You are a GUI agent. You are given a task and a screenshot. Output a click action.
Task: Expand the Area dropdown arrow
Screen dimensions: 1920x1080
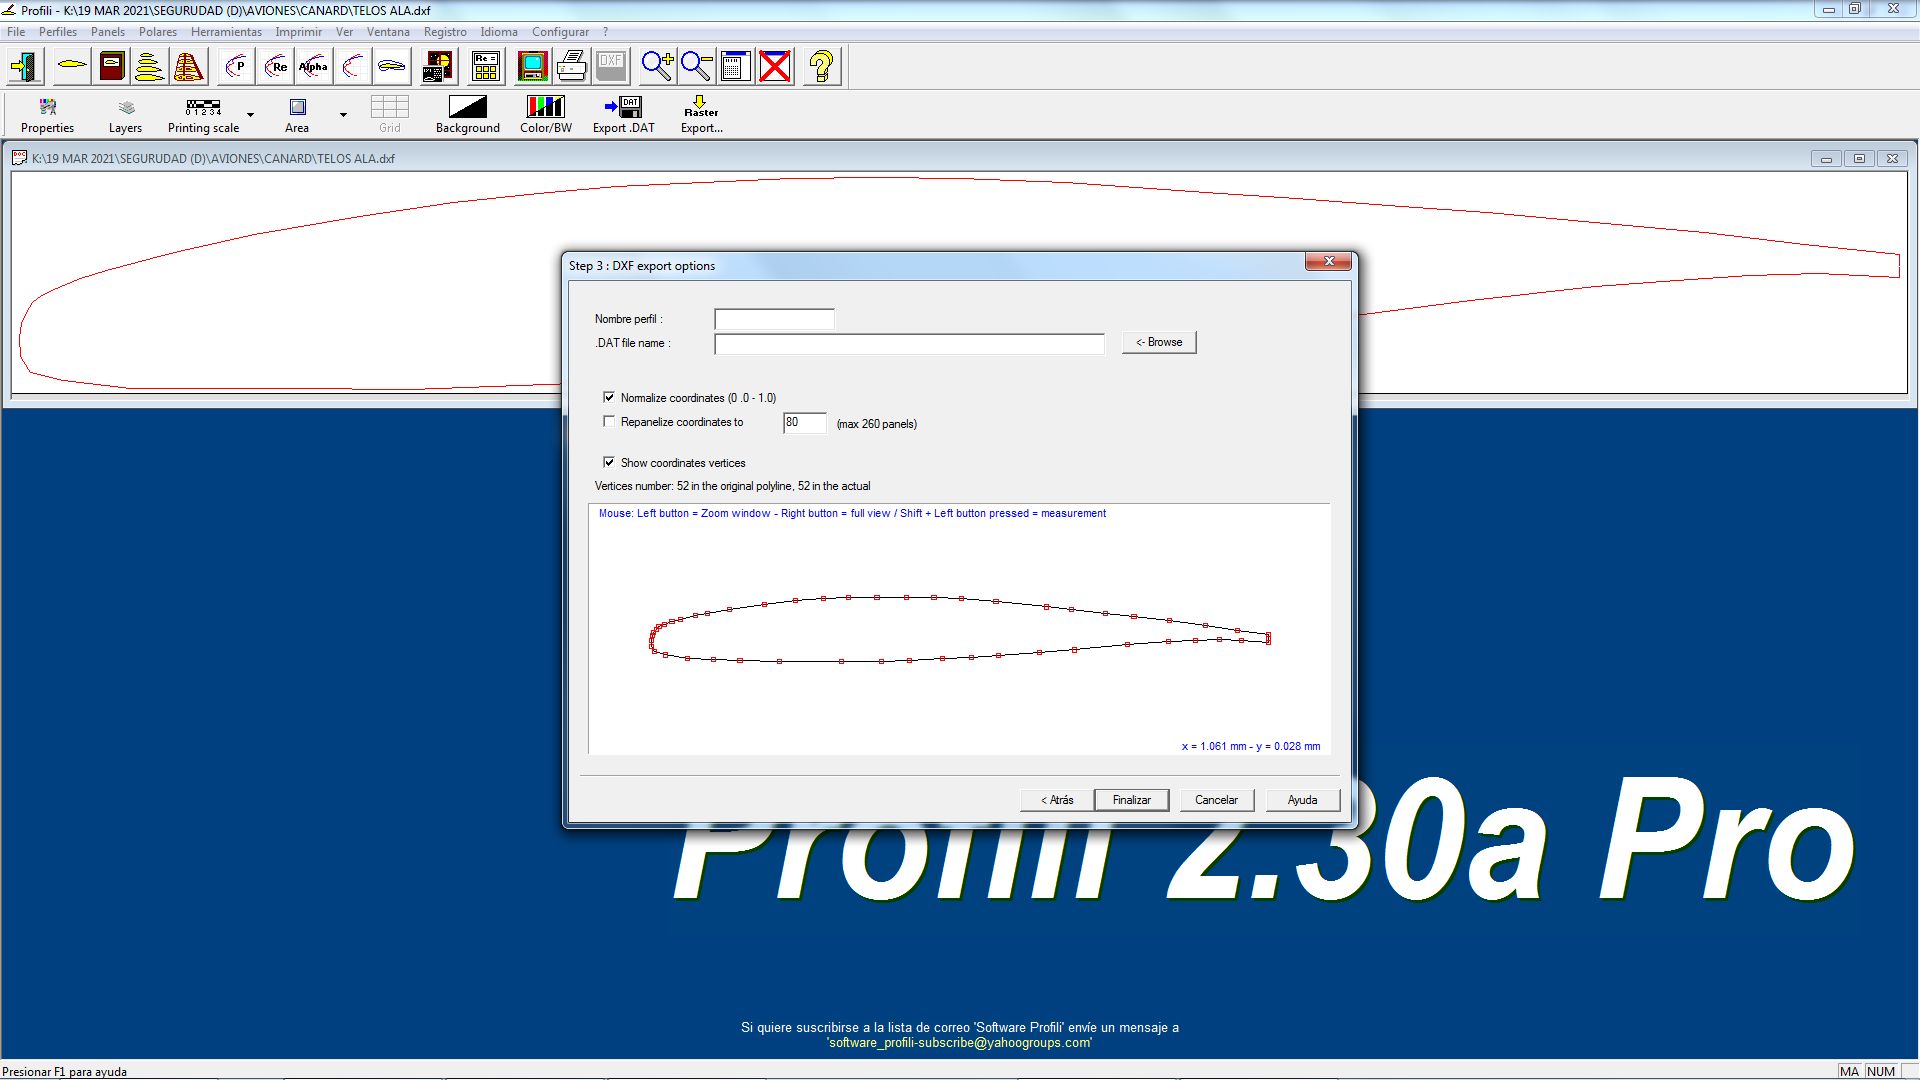click(343, 115)
